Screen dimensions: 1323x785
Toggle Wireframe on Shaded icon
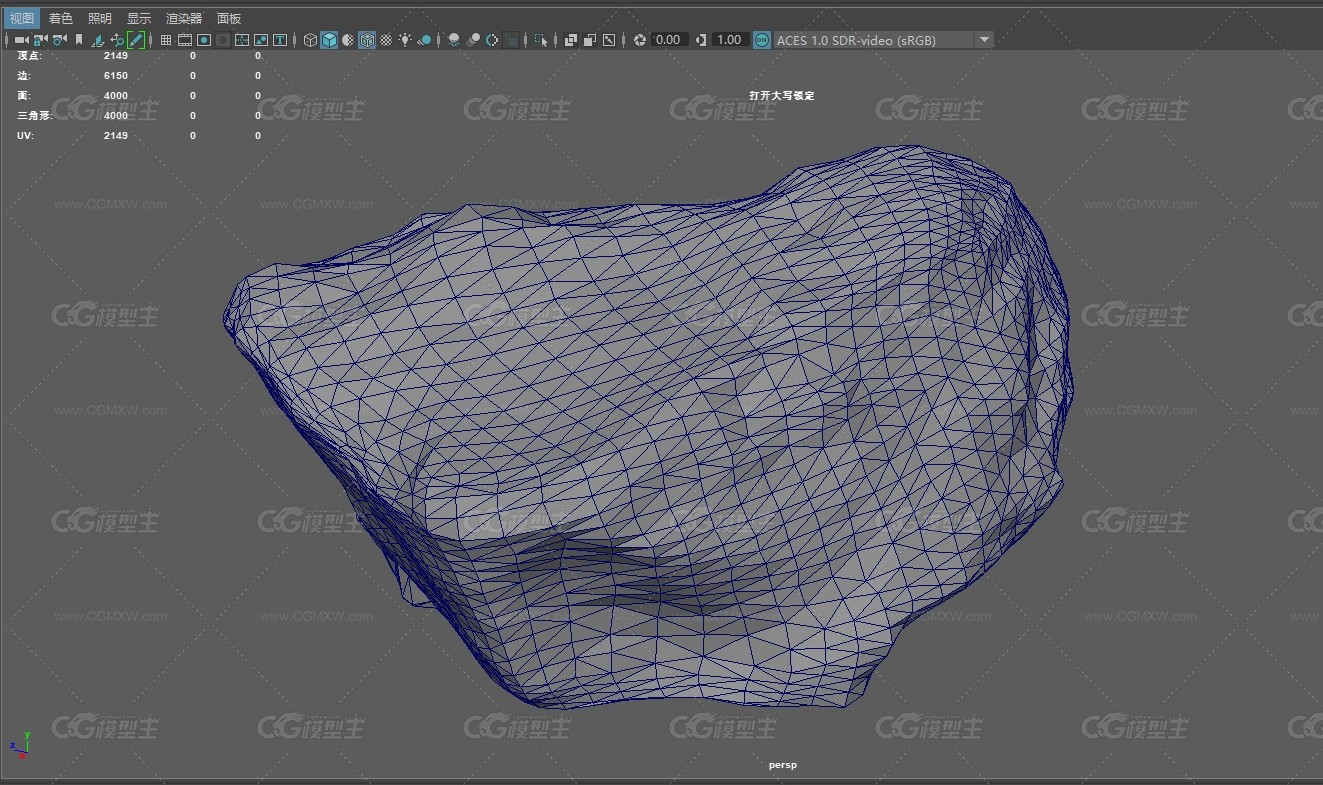(367, 40)
